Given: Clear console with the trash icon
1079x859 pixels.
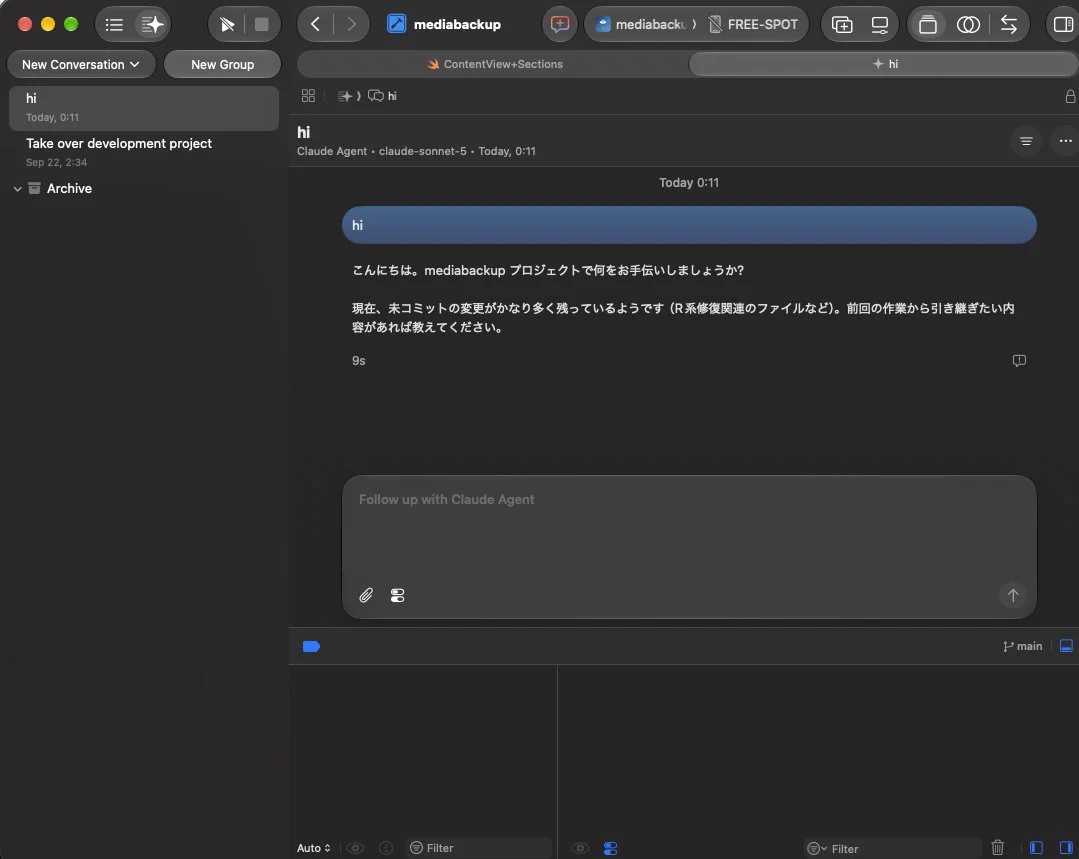Looking at the screenshot, I should [x=997, y=847].
